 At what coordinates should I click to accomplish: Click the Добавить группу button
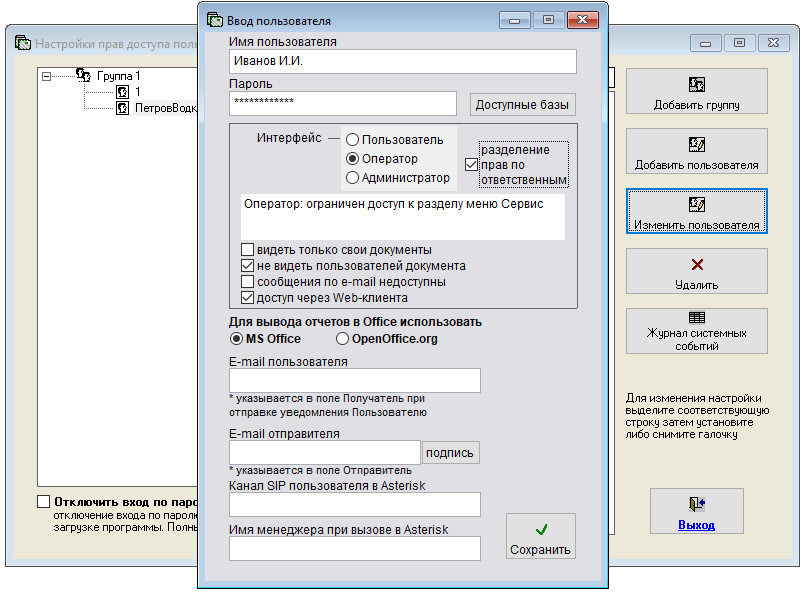(x=697, y=91)
